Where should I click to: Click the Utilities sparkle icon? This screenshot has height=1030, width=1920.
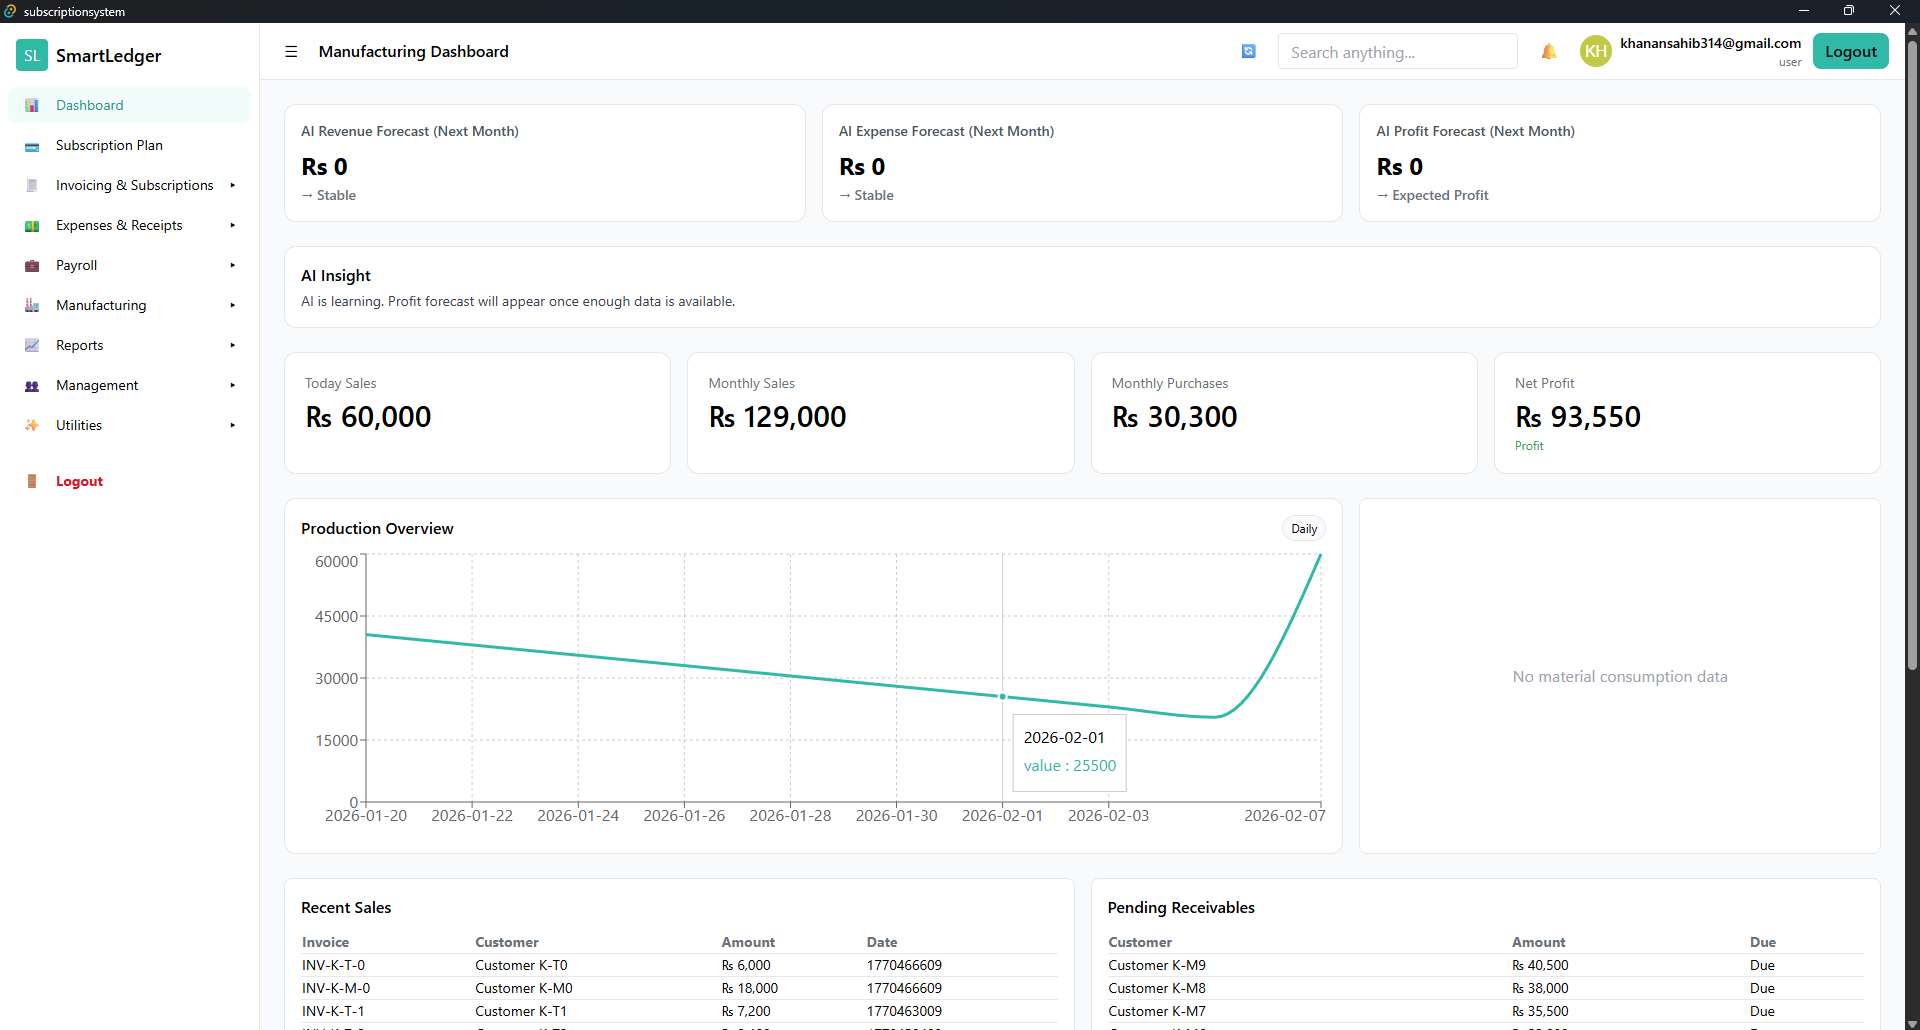[x=32, y=426]
